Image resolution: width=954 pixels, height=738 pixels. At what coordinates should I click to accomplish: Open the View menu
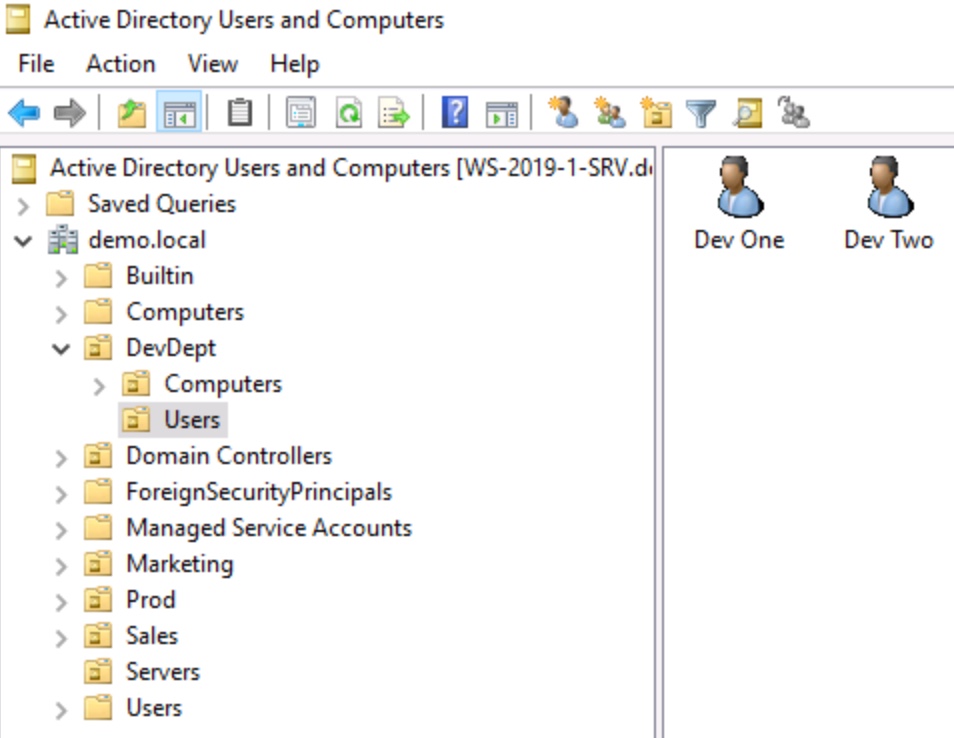(x=212, y=63)
